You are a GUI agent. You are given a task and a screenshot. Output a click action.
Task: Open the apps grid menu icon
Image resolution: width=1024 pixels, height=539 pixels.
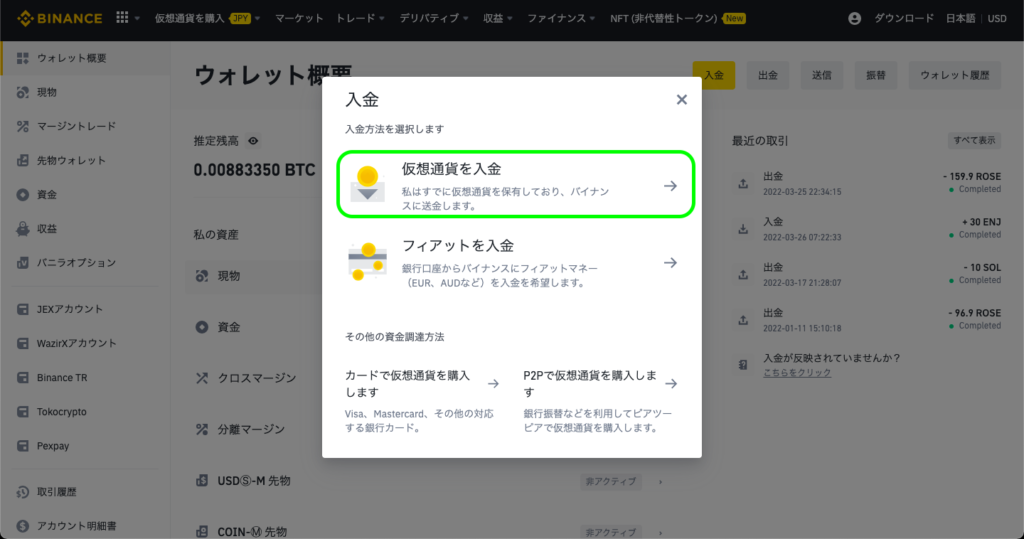point(122,18)
